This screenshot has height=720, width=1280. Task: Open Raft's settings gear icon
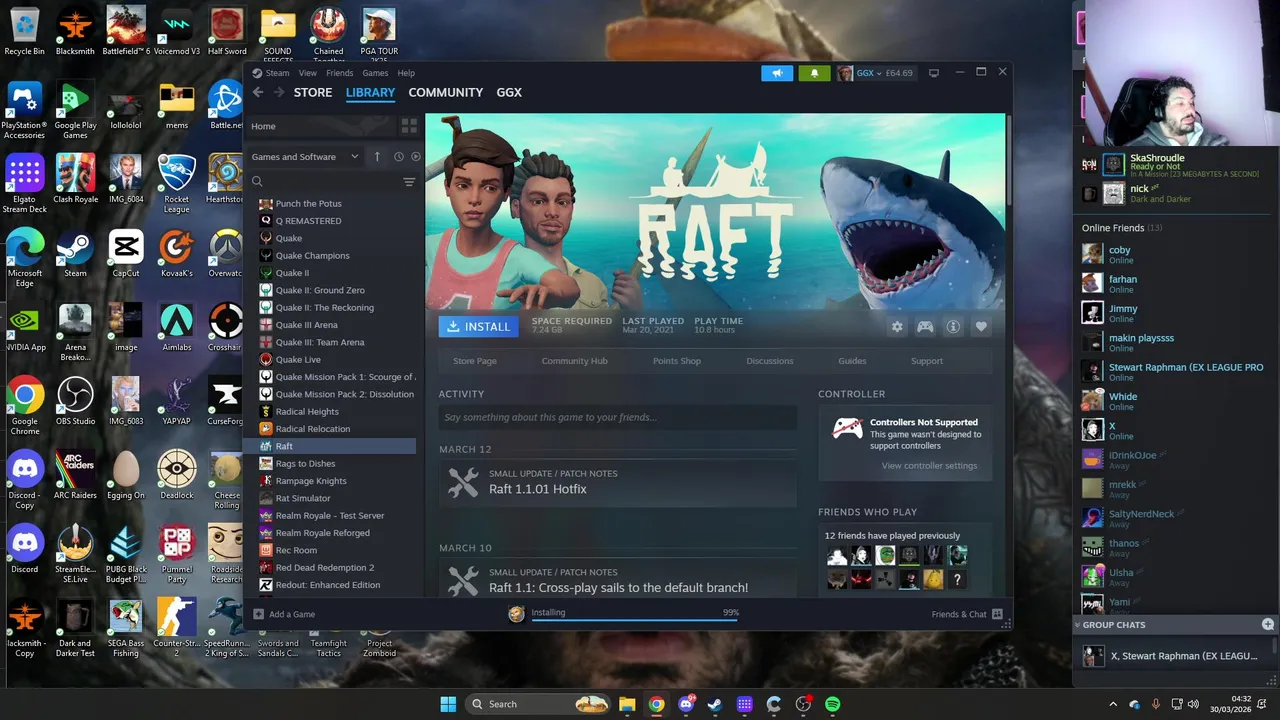[897, 327]
